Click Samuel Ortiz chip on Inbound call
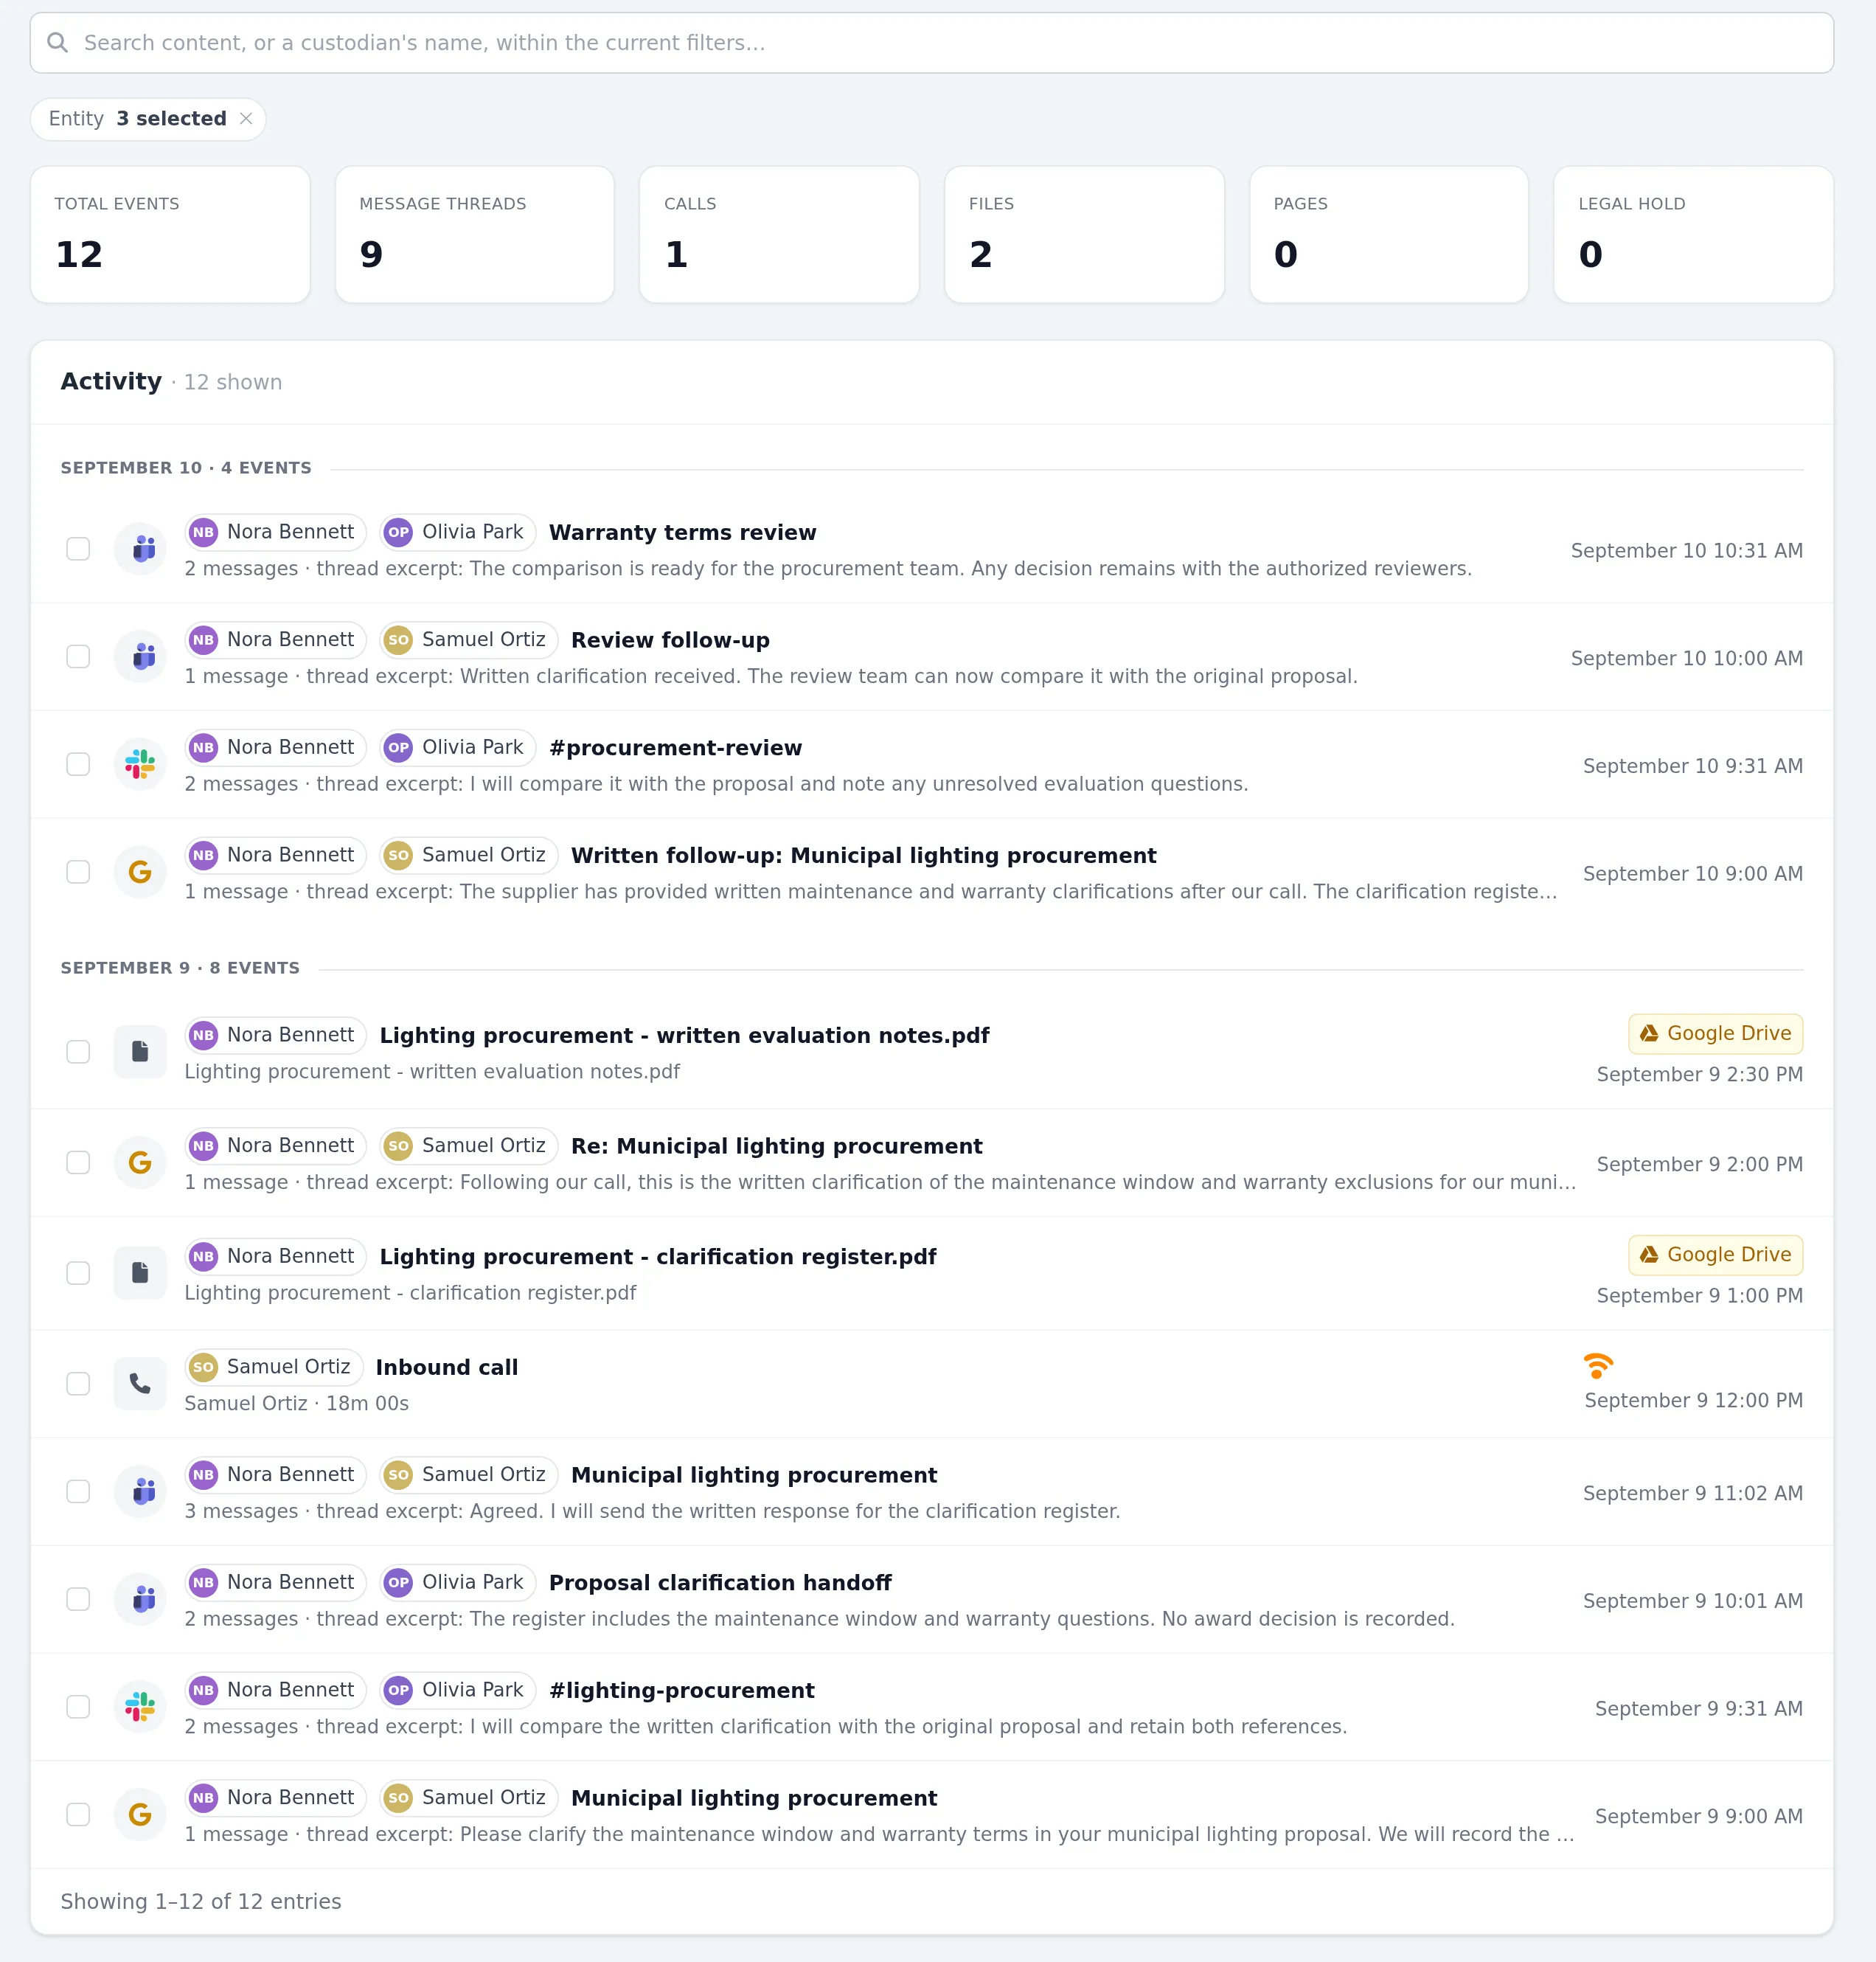Viewport: 1876px width, 1962px height. point(274,1367)
